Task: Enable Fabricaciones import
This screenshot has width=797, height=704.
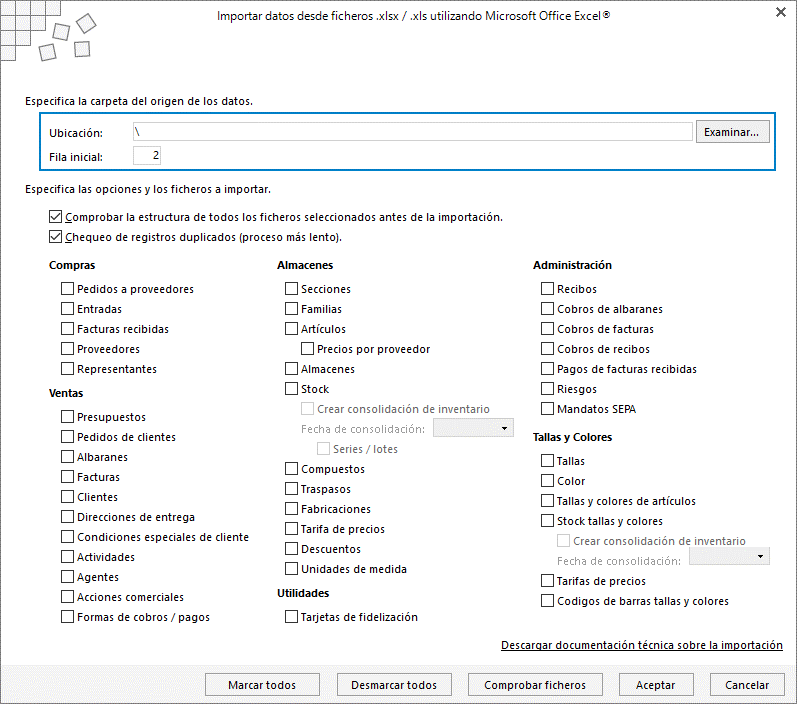Action: (291, 509)
